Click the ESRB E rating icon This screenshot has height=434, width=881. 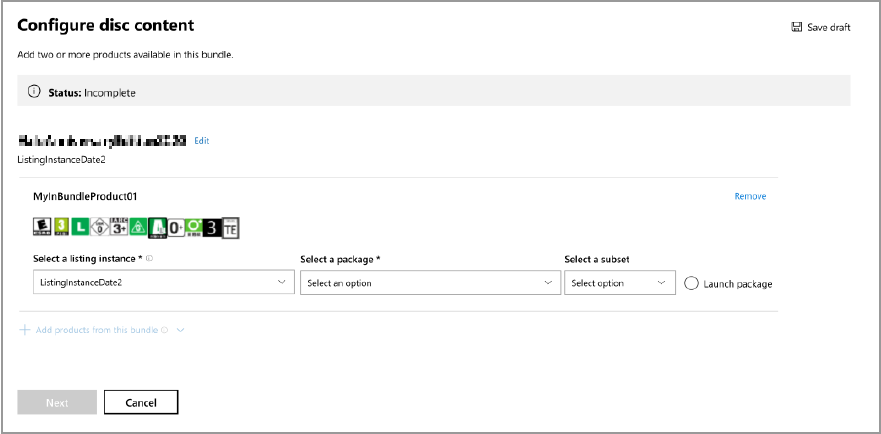[42, 227]
